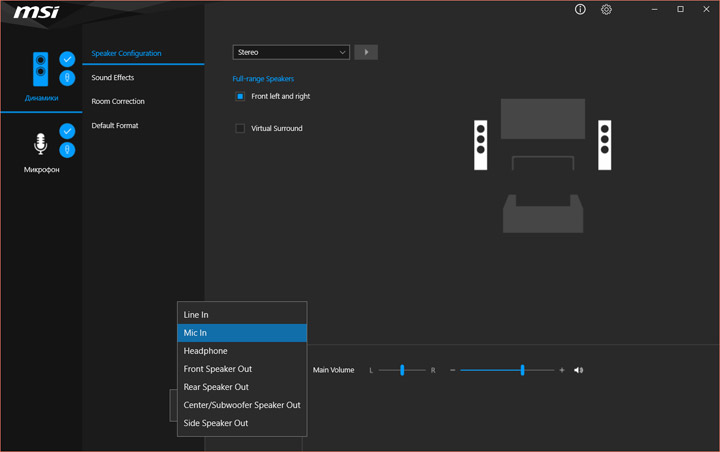
Task: Choose Line In from the menu
Action: tap(242, 315)
